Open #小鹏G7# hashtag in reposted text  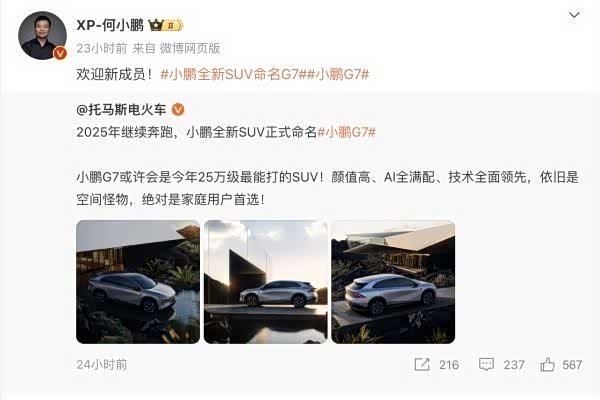coord(347,132)
